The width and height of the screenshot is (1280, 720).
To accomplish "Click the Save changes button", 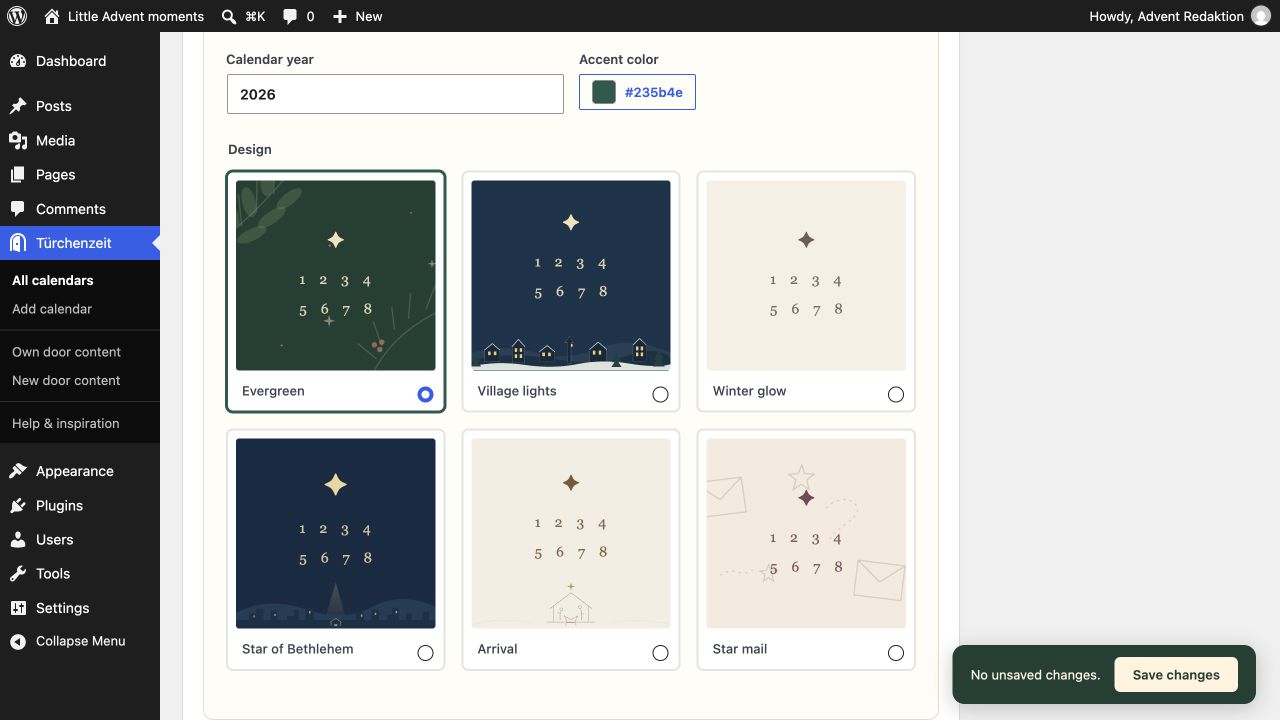I will 1176,675.
